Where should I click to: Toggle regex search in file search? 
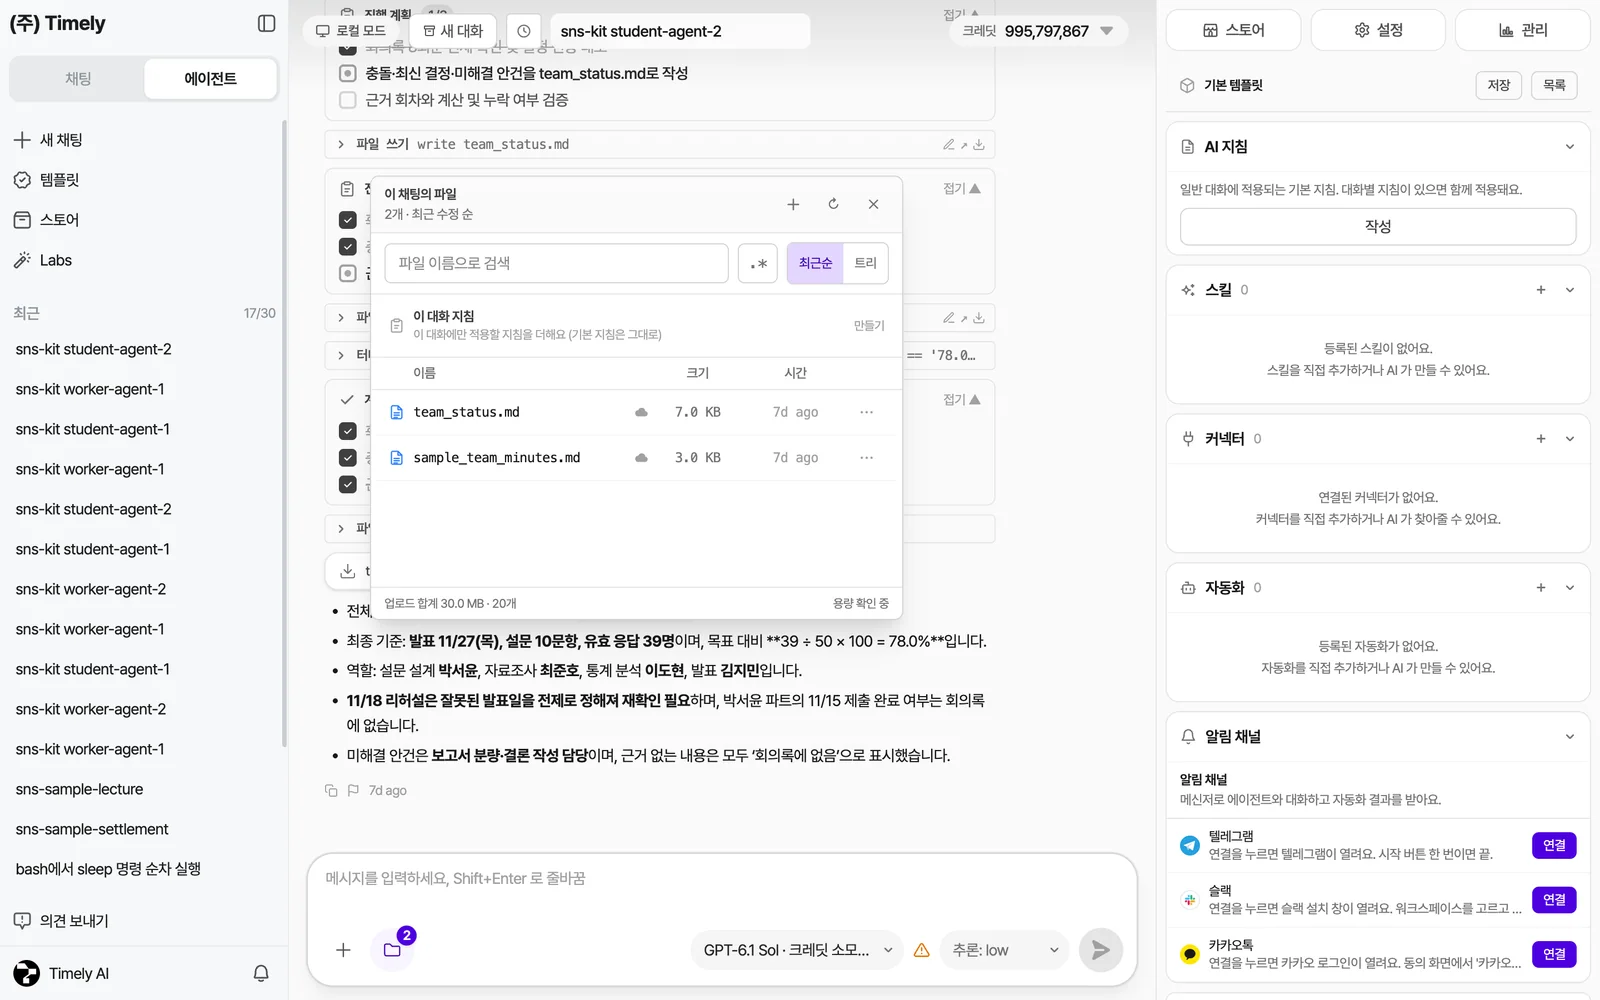[x=758, y=264]
